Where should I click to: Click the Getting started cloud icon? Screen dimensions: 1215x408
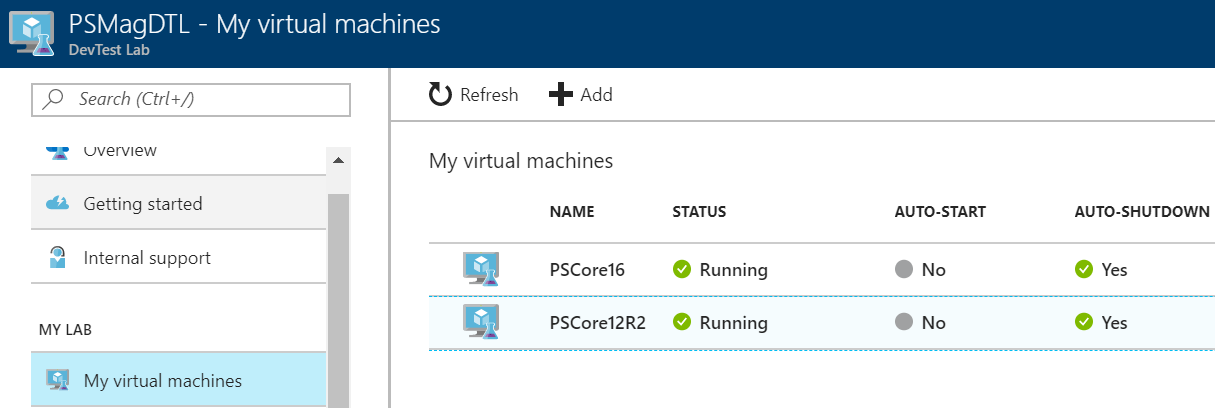(58, 204)
